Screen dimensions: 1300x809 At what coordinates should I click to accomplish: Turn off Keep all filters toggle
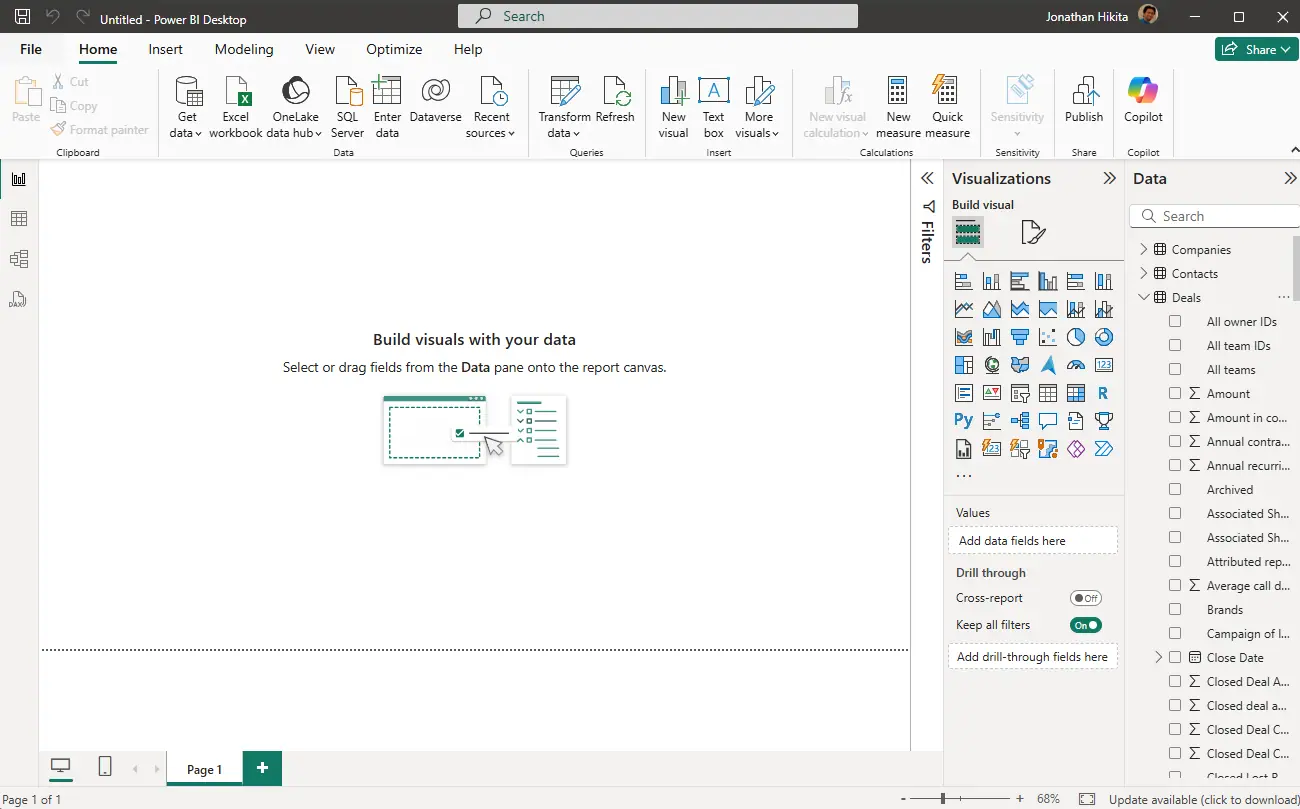point(1085,625)
